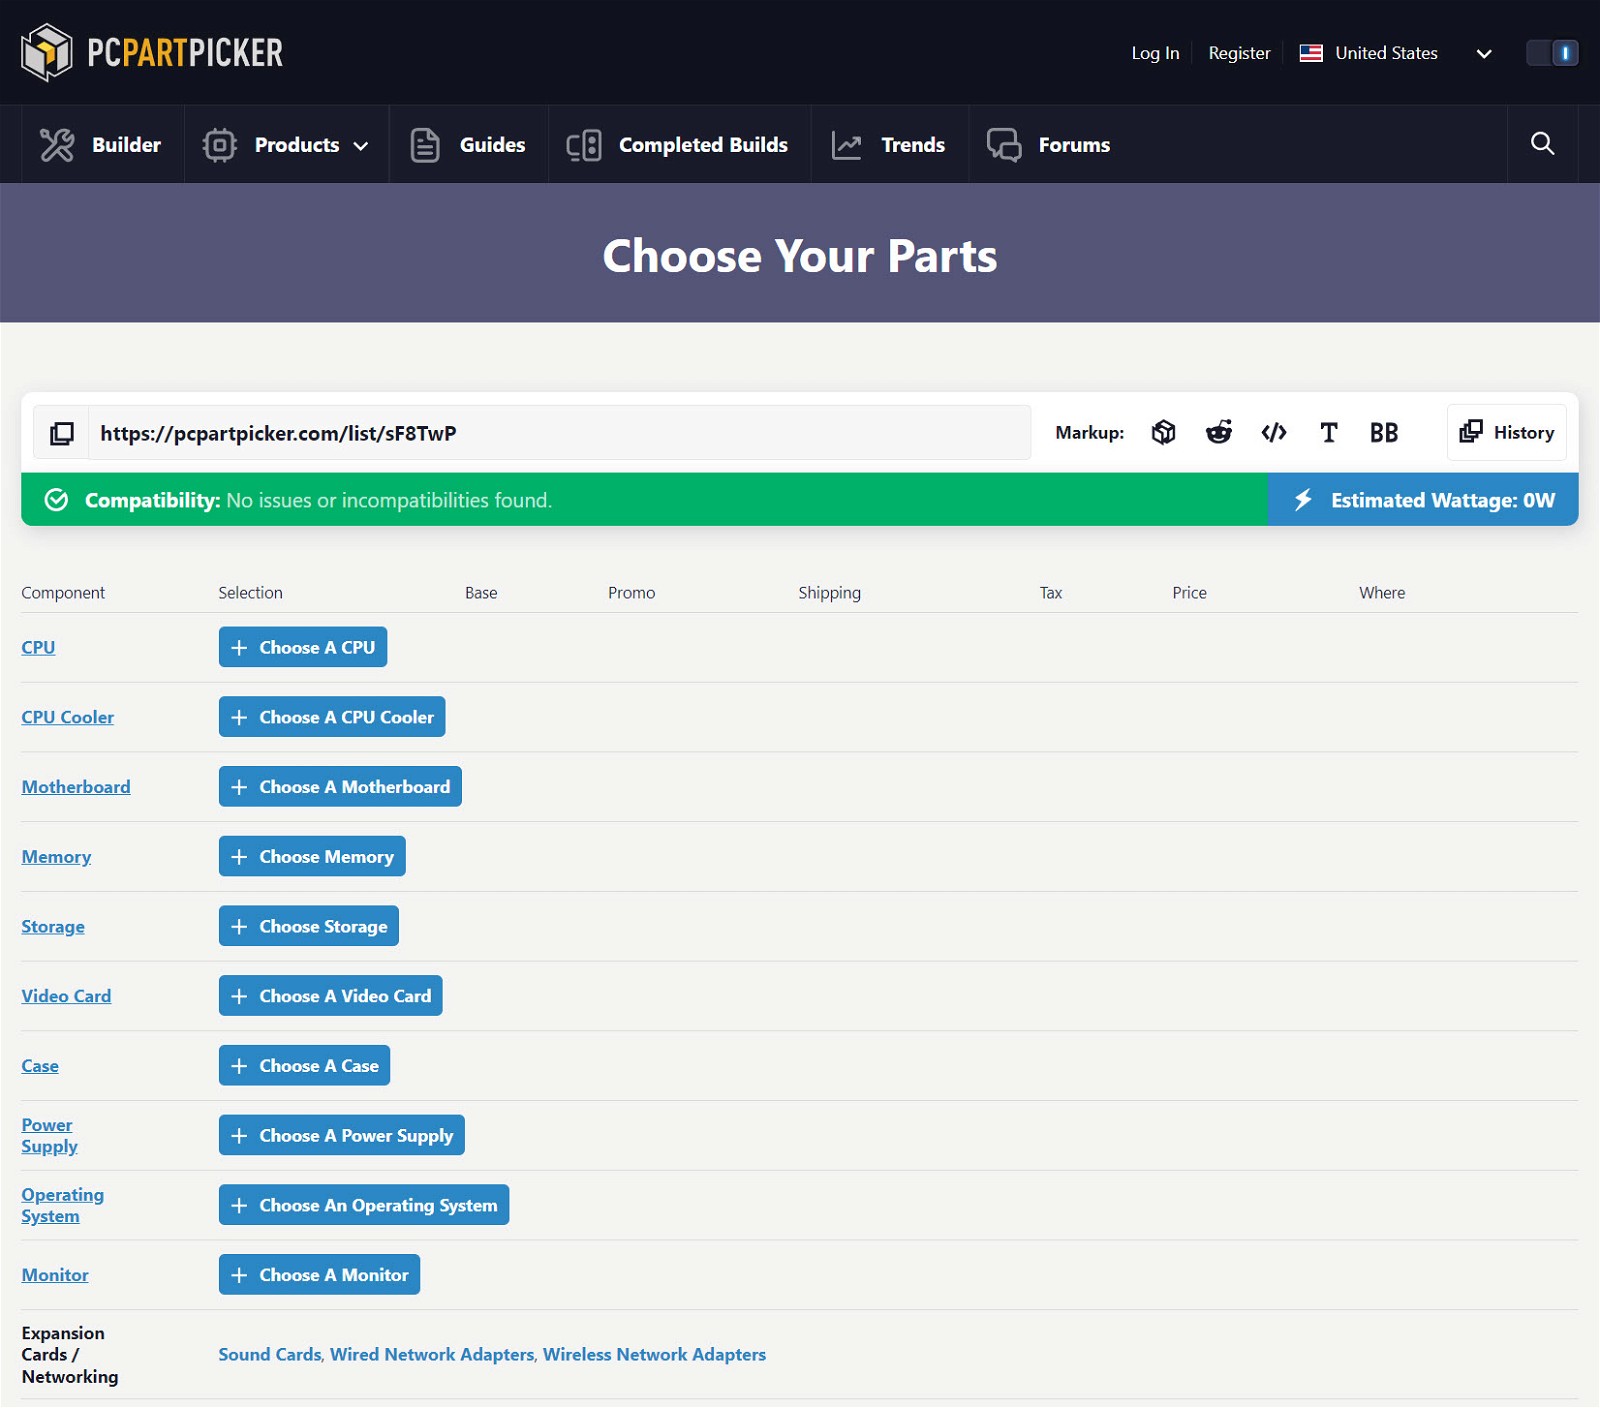Select PCPartPicker markup cube icon
Viewport: 1600px width, 1408px height.
[x=1163, y=433]
